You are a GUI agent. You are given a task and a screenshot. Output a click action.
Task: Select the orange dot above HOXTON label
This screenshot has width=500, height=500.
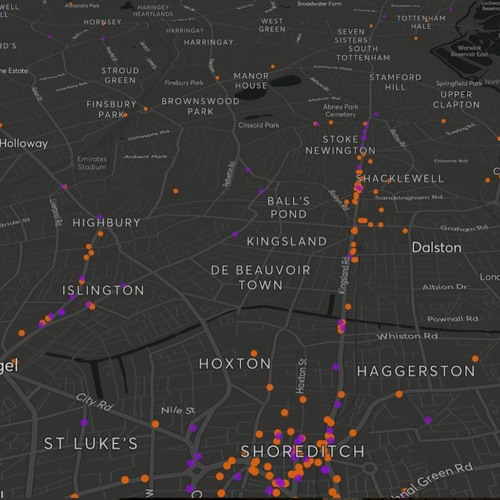pyautogui.click(x=254, y=353)
